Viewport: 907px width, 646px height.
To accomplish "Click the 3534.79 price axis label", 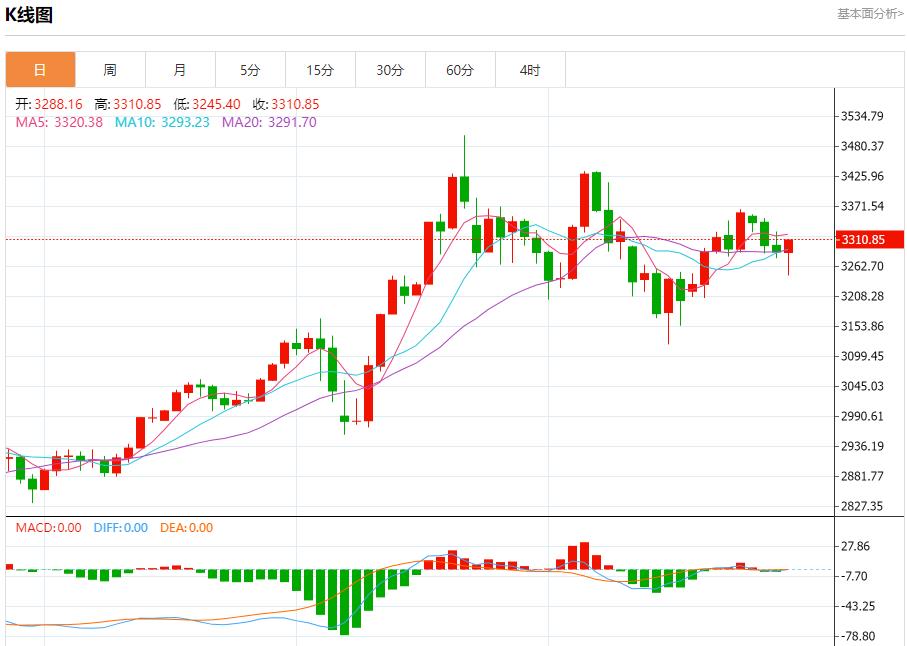I will point(862,116).
